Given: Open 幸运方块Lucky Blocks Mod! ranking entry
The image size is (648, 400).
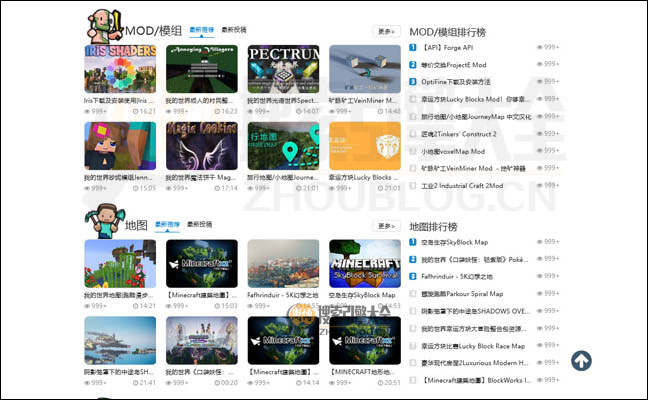Looking at the screenshot, I should click(475, 99).
